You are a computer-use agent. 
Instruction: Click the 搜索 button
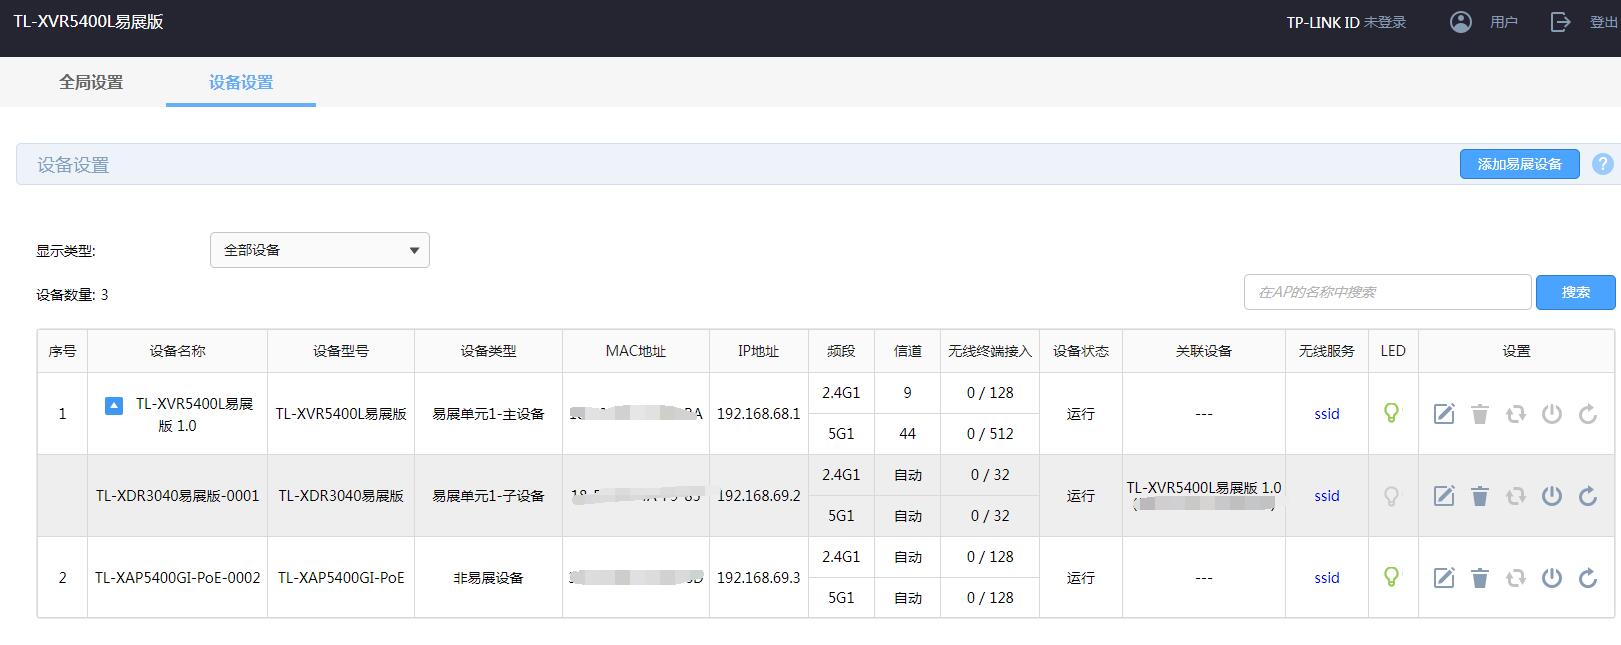[x=1576, y=292]
